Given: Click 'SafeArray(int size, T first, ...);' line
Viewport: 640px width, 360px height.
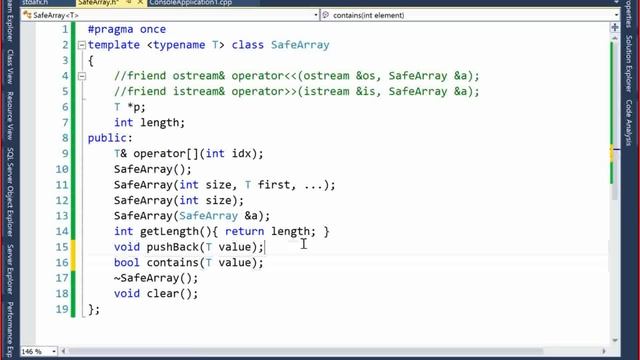Looking at the screenshot, I should 224,185.
